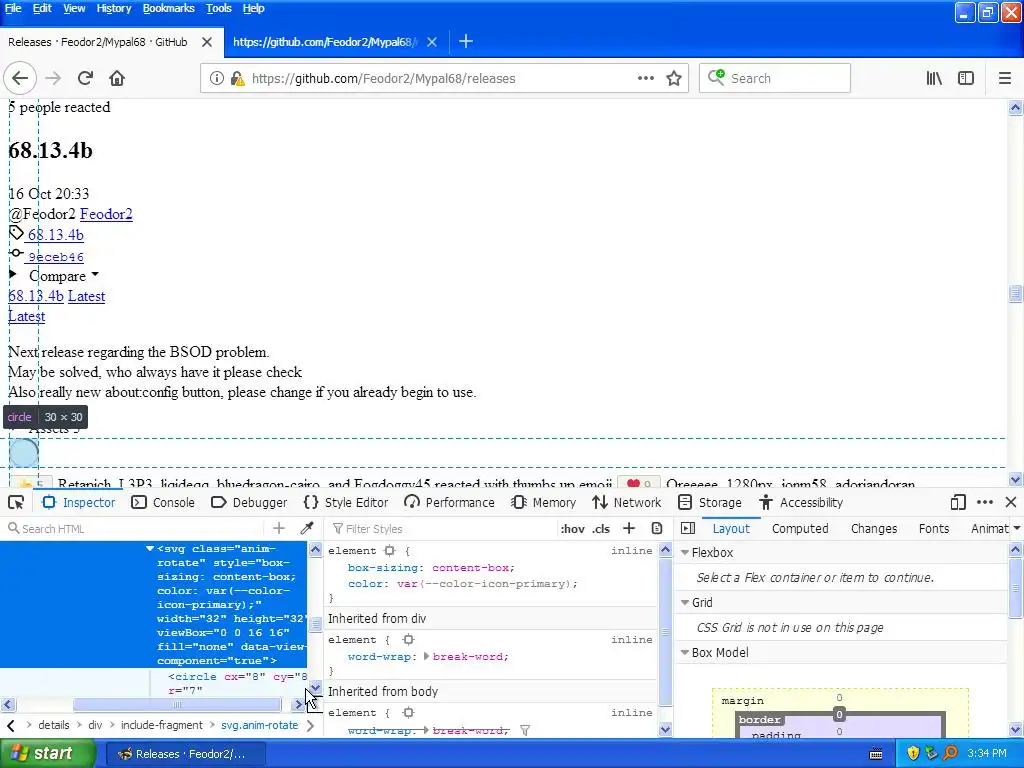Select Releases Feodor2 taskbar item
1024x768 pixels.
click(184, 754)
